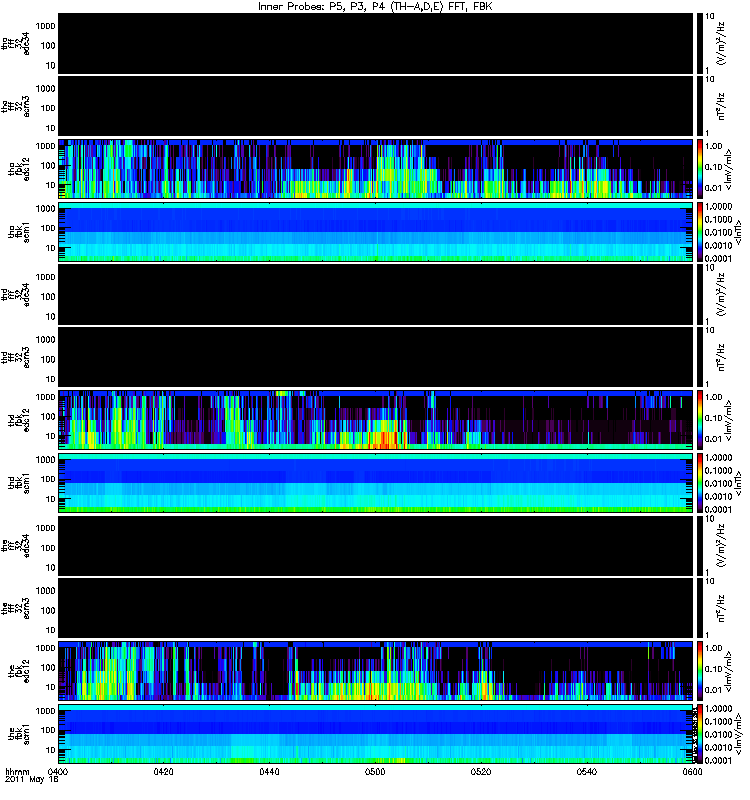Select the thd fff 32 edc34 panel label
Viewport: 750px width, 800px height.
tap(15, 295)
